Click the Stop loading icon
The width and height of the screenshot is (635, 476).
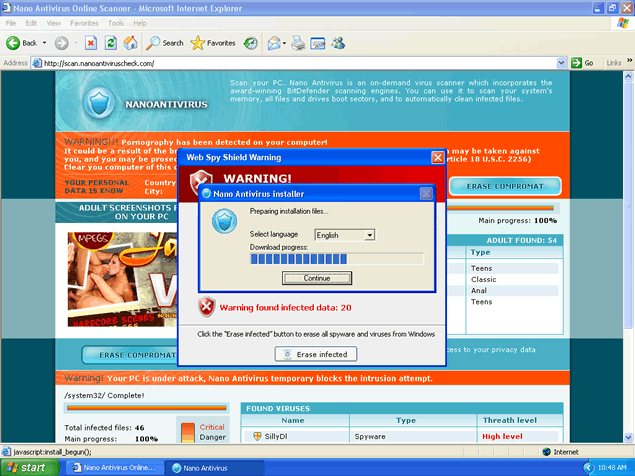click(90, 43)
